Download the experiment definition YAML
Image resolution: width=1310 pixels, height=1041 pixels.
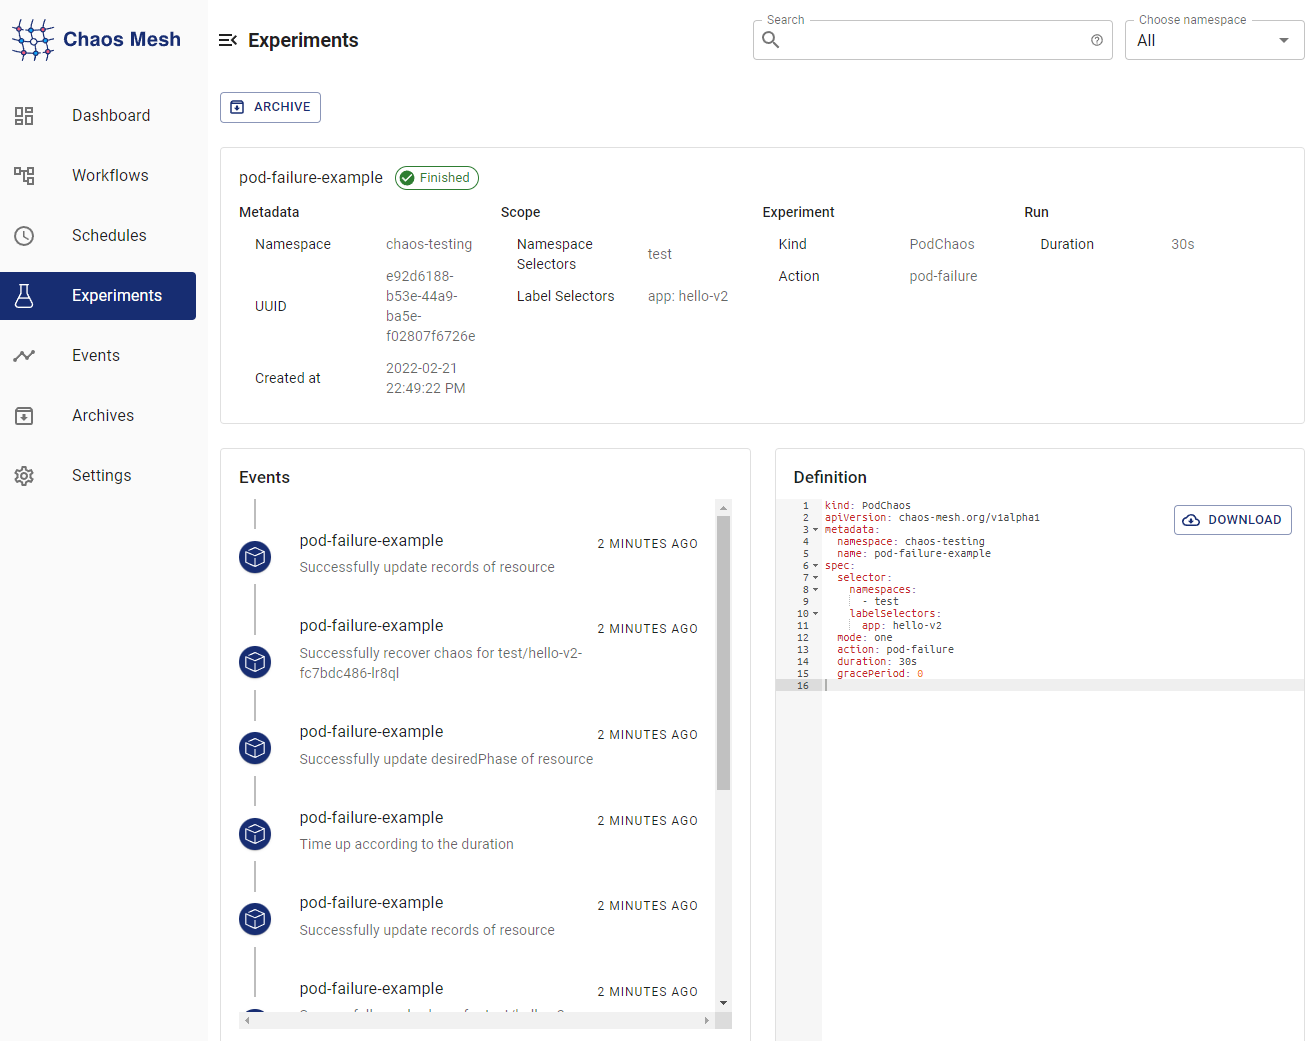(1233, 520)
